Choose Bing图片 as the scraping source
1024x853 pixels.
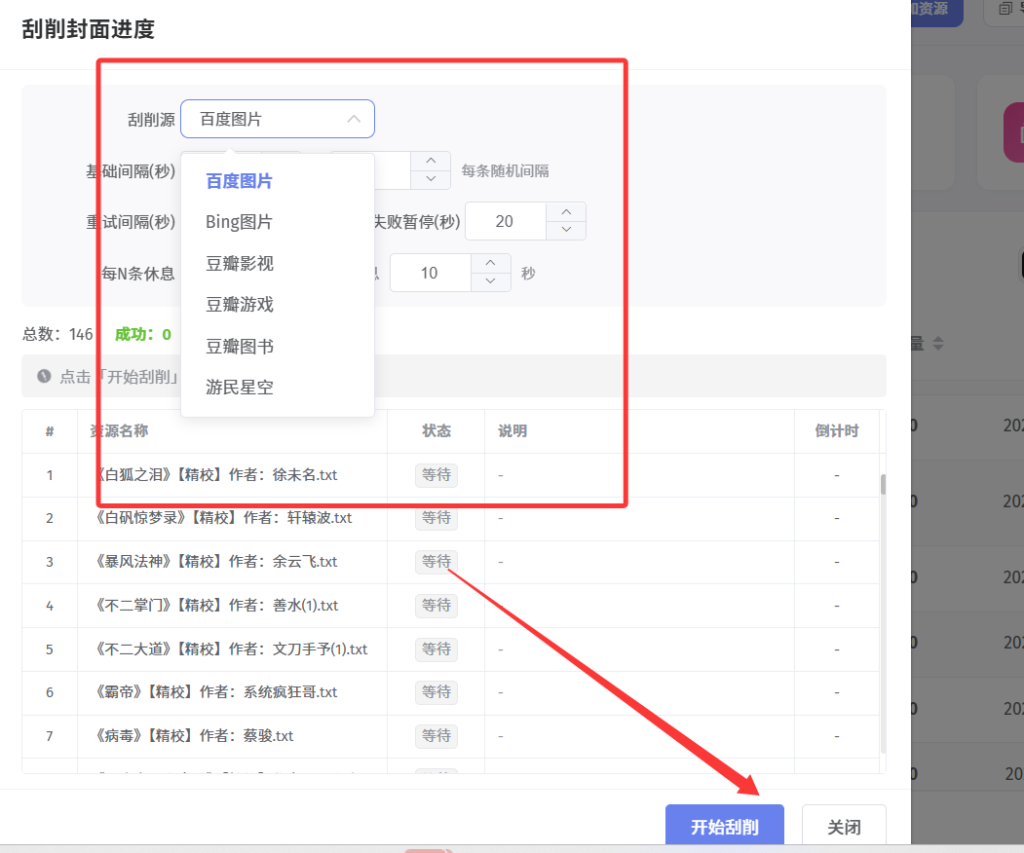pos(239,222)
